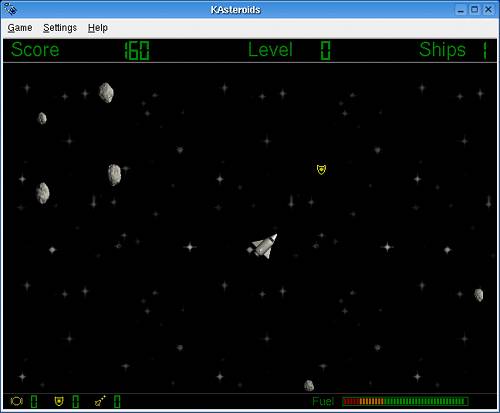Open the Game menu
Image resolution: width=500 pixels, height=413 pixels.
tap(20, 28)
